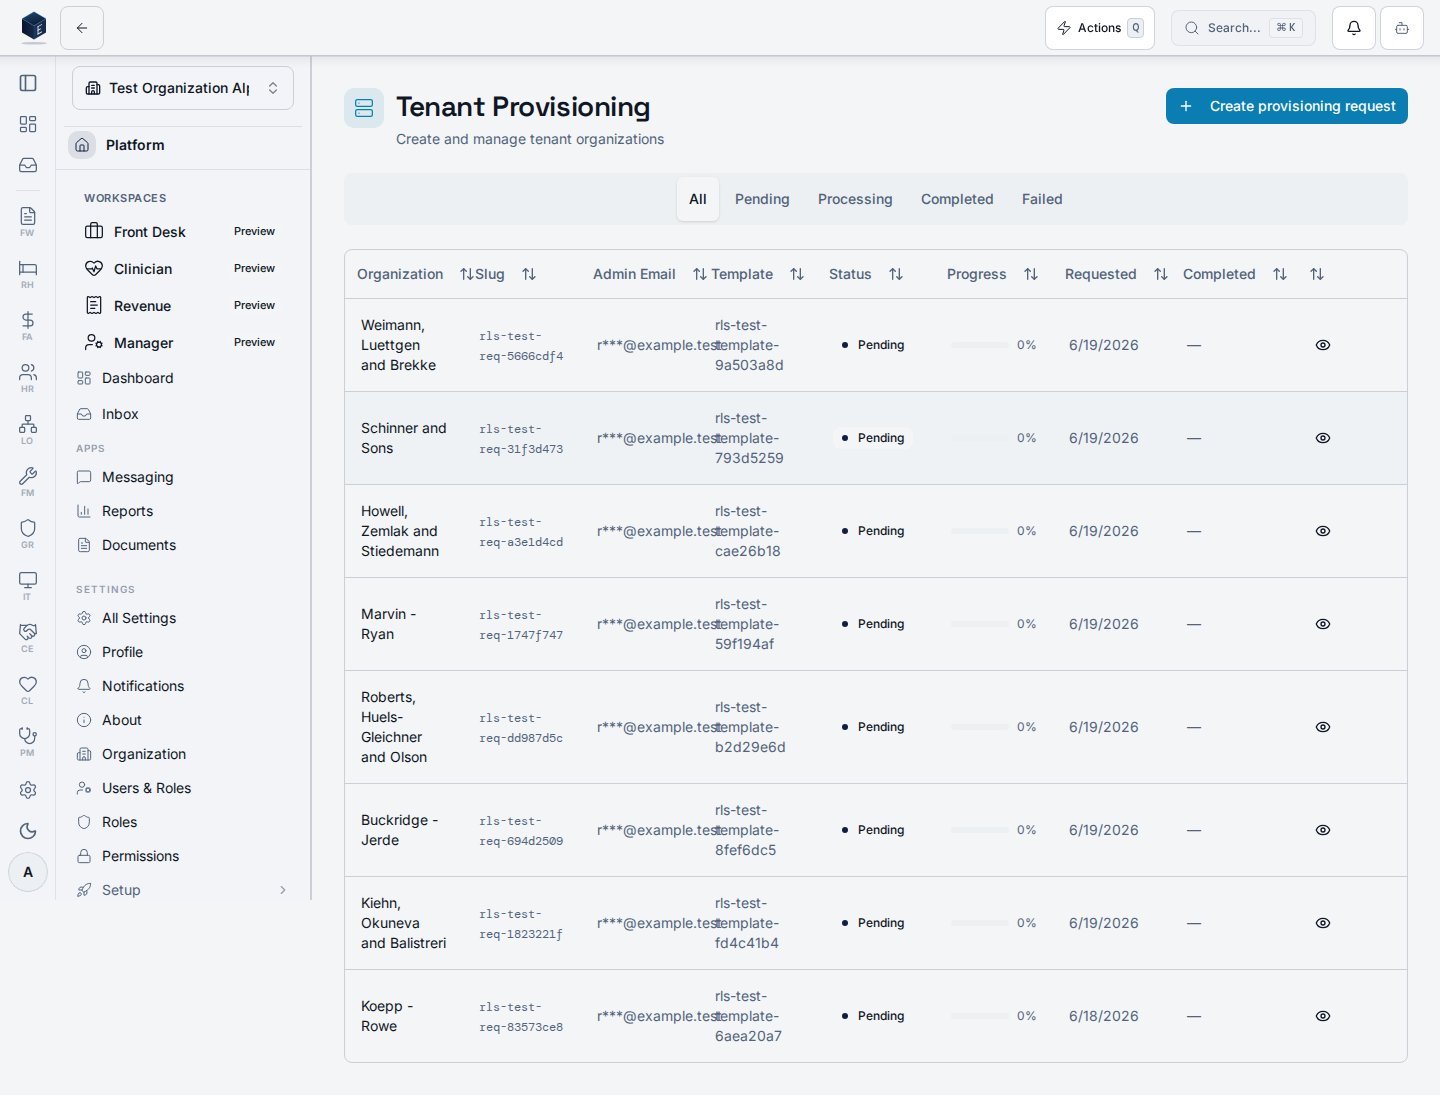Screen dimensions: 1440x1095
Task: Expand the Setup sidebar item
Action: 183,890
